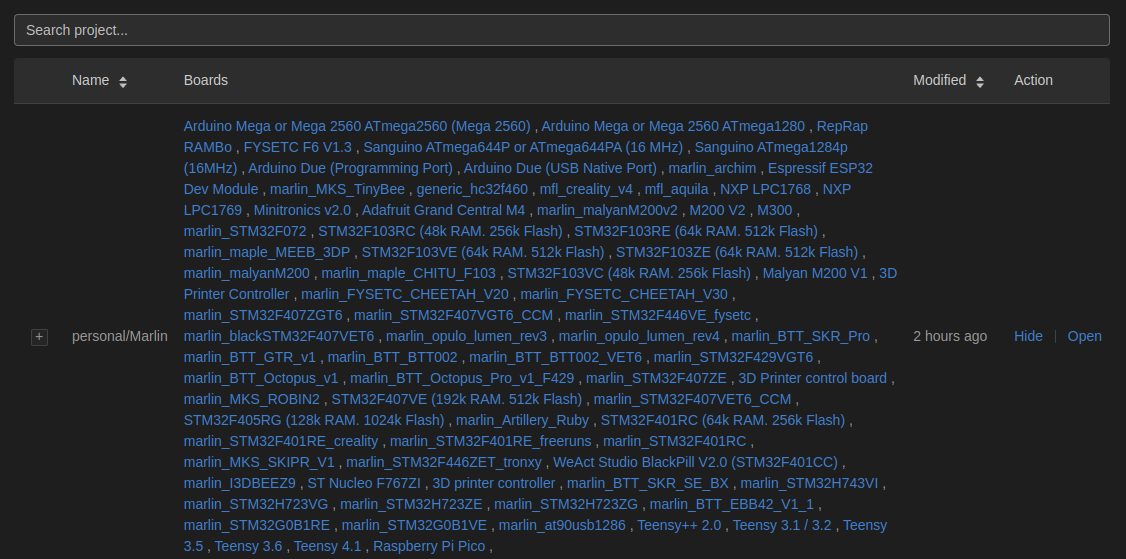Open marlin_malyanM200v2 board link
This screenshot has width=1126, height=559.
(607, 211)
